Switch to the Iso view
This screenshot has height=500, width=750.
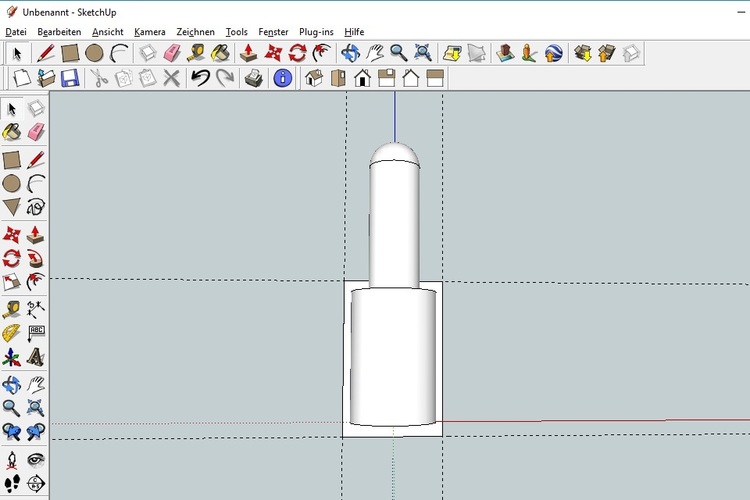pyautogui.click(x=314, y=78)
